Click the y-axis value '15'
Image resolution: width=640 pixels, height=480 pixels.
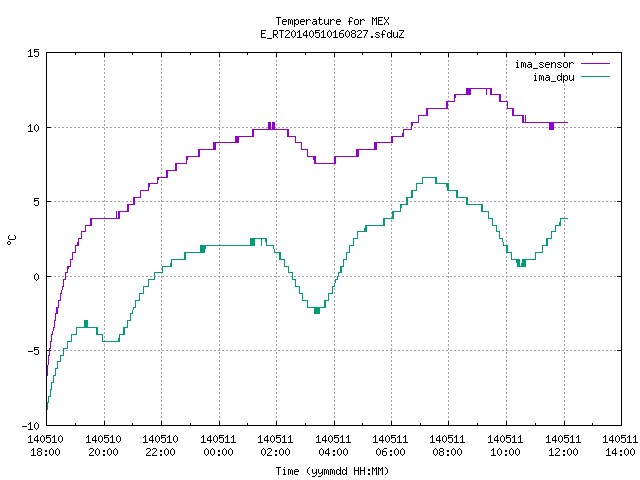coord(33,53)
